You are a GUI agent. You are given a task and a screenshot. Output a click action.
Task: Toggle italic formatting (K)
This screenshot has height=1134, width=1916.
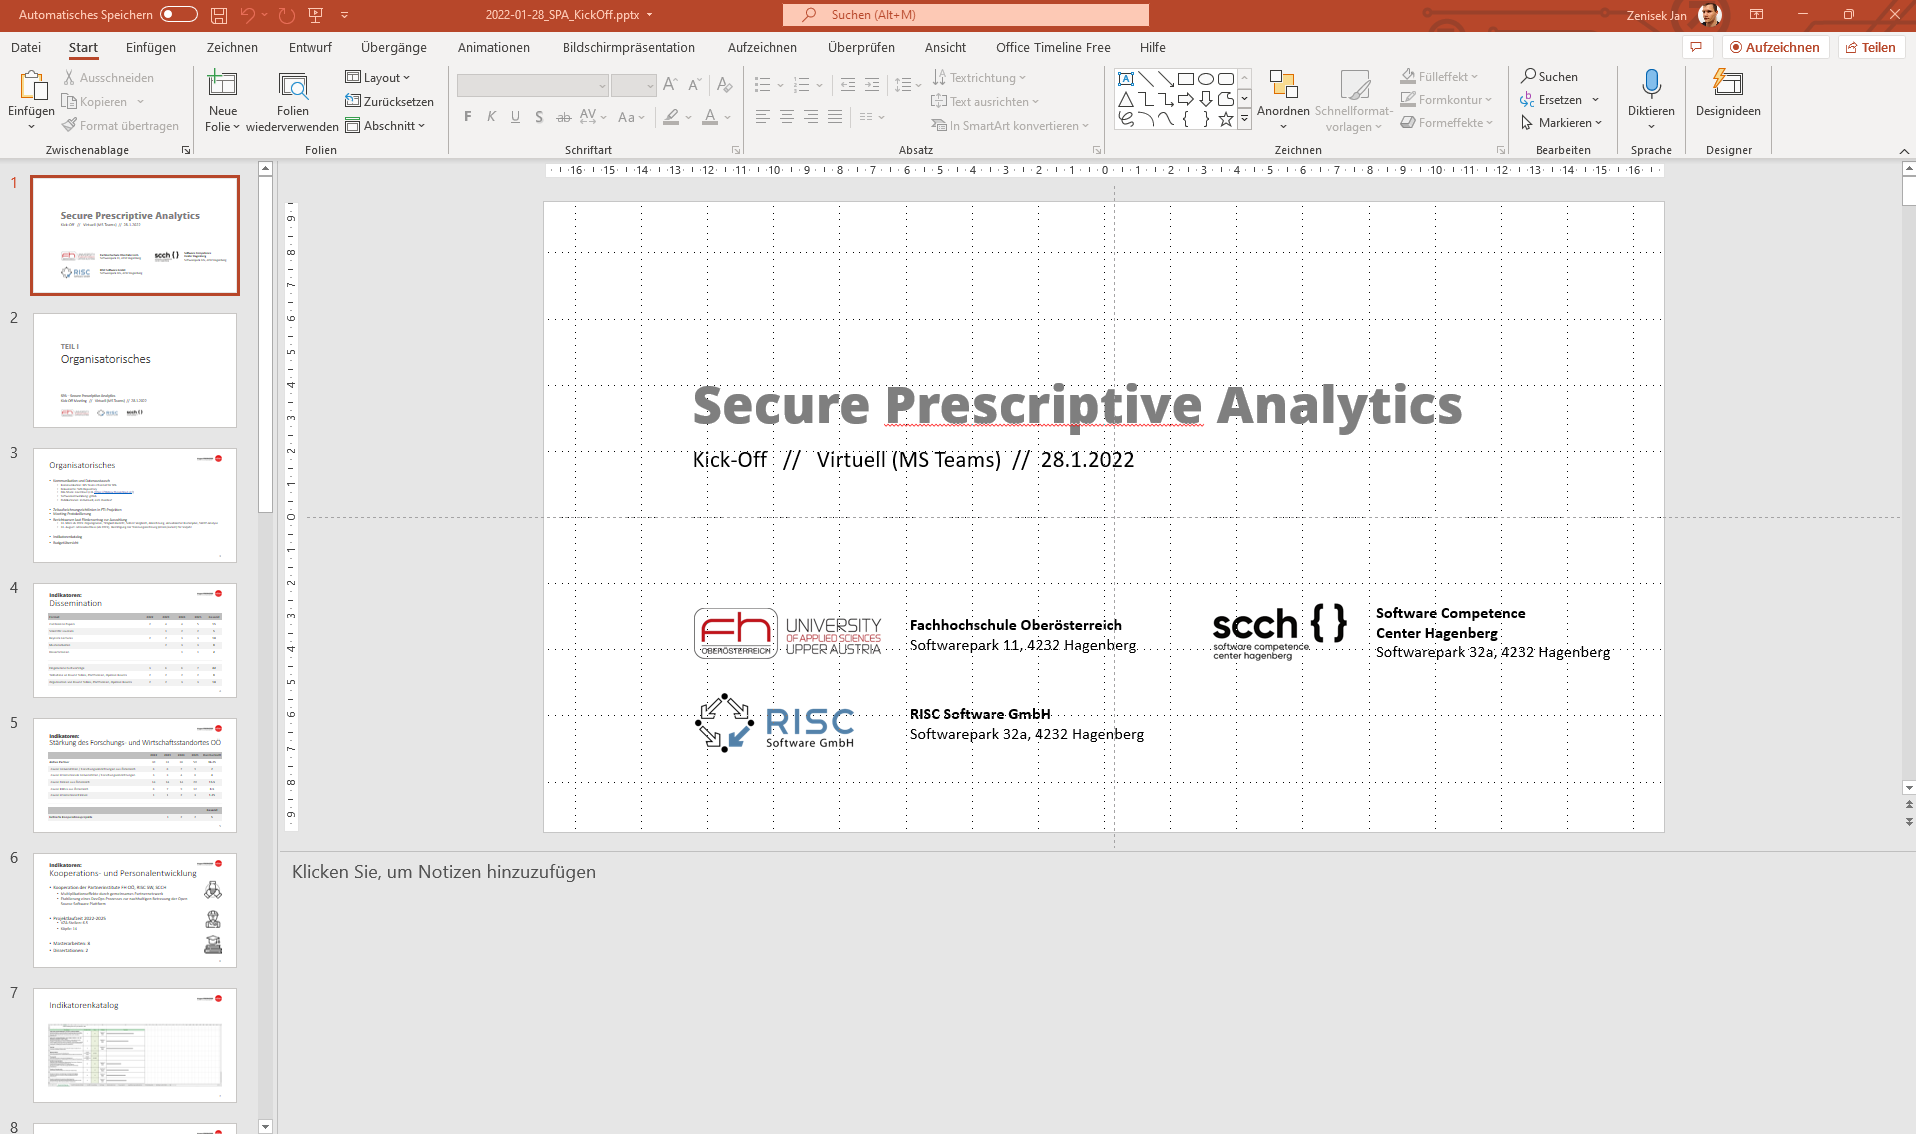pyautogui.click(x=491, y=117)
